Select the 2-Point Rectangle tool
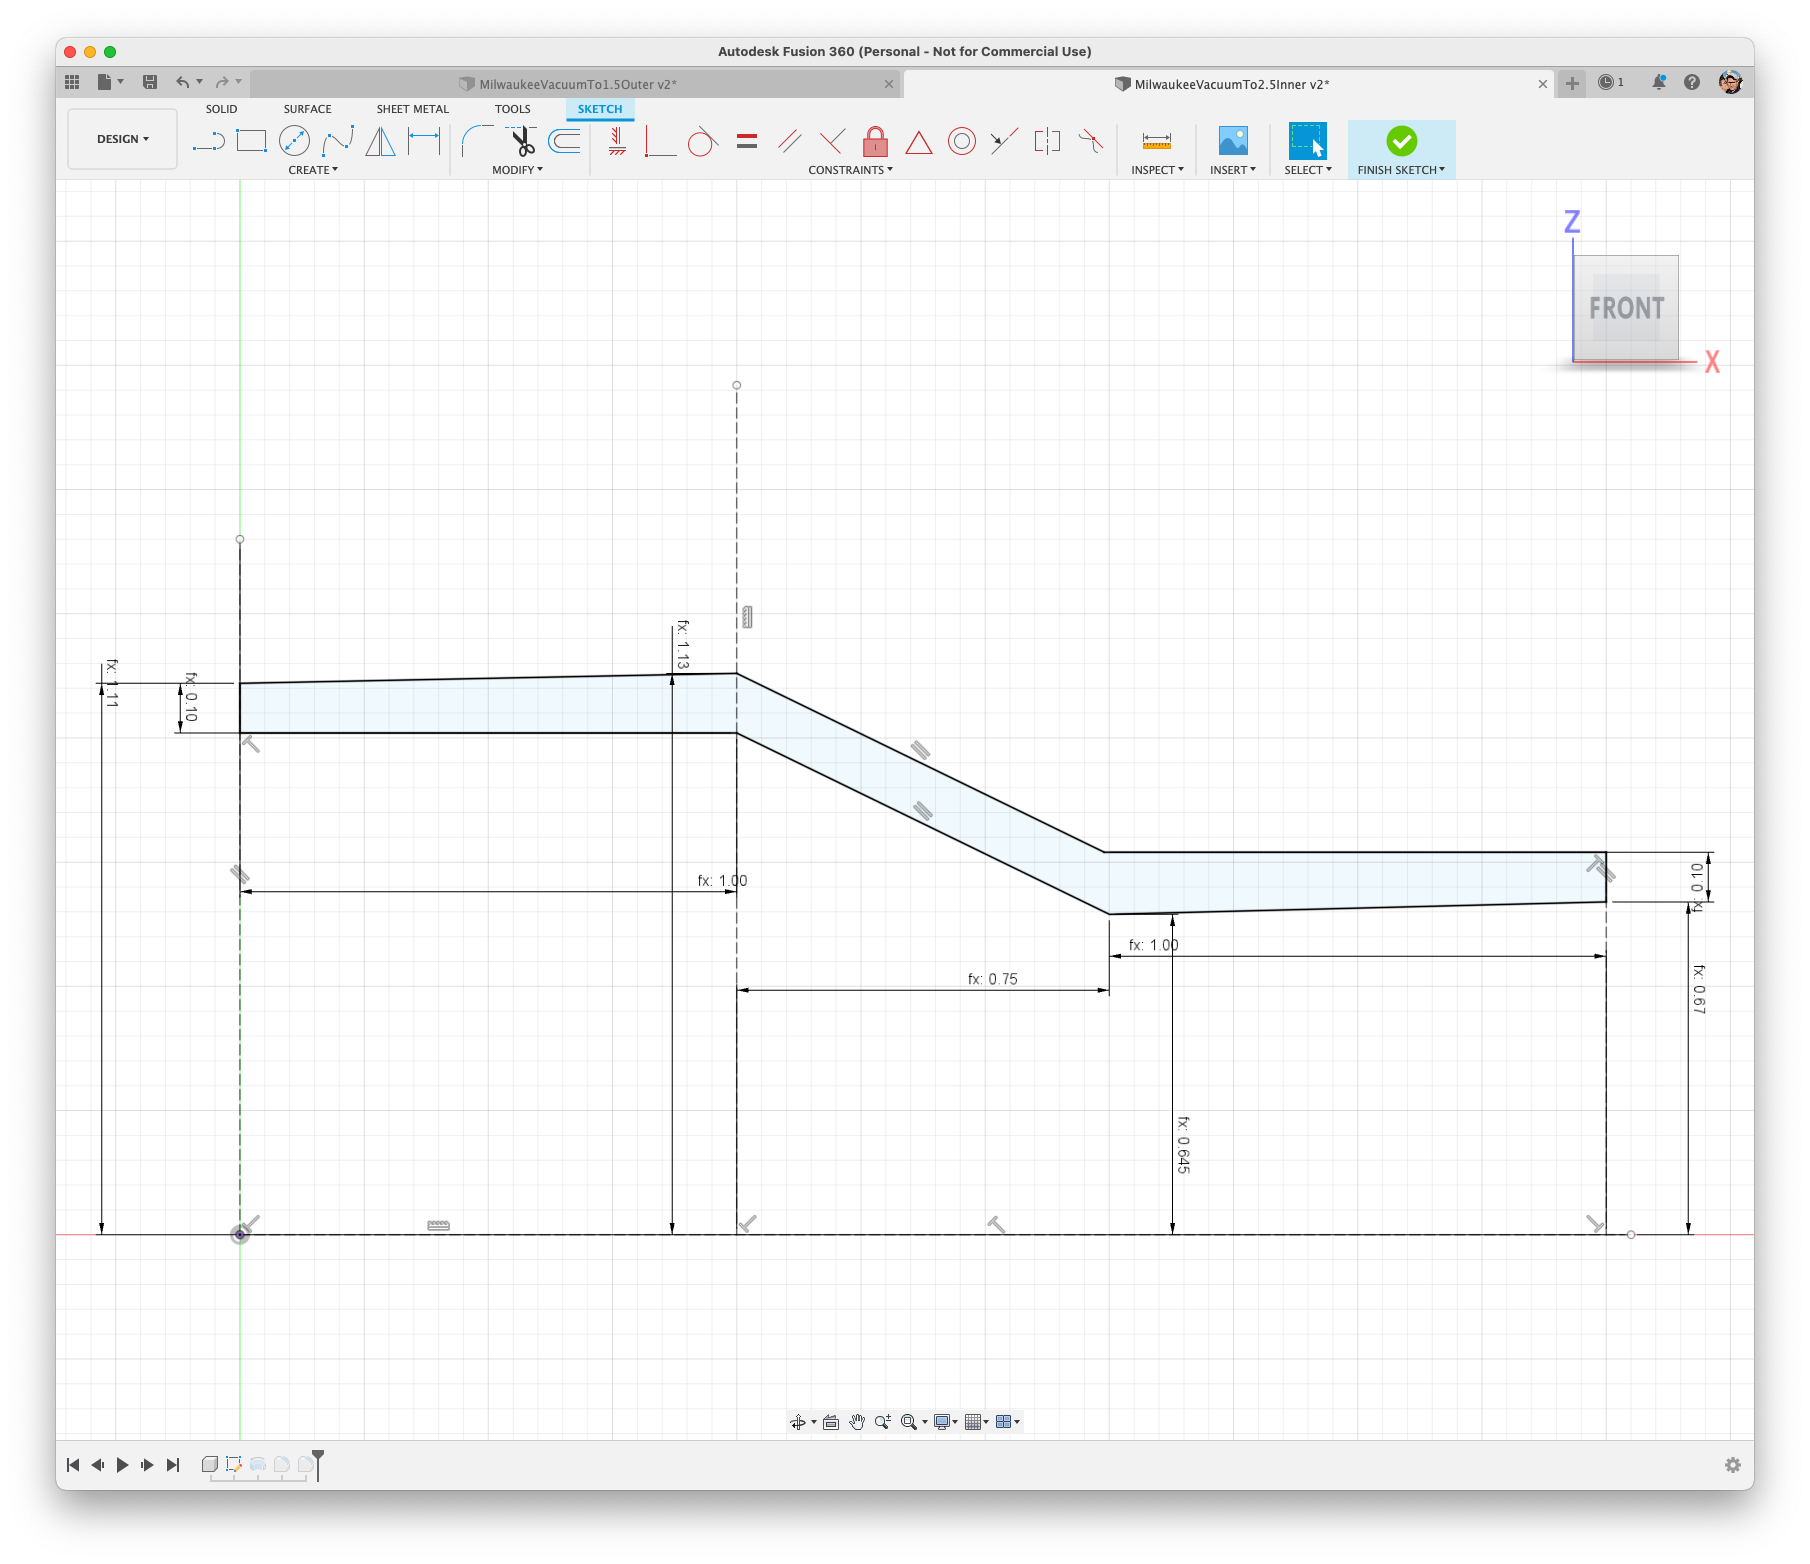 coord(251,141)
